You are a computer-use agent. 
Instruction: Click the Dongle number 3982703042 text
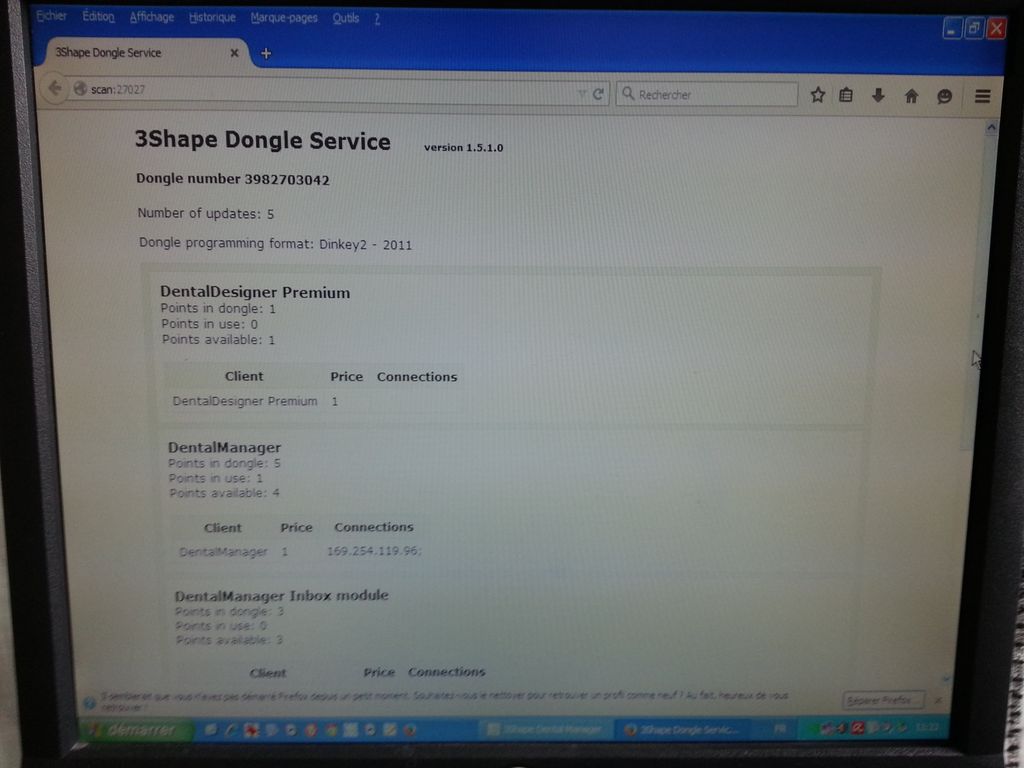pos(232,179)
